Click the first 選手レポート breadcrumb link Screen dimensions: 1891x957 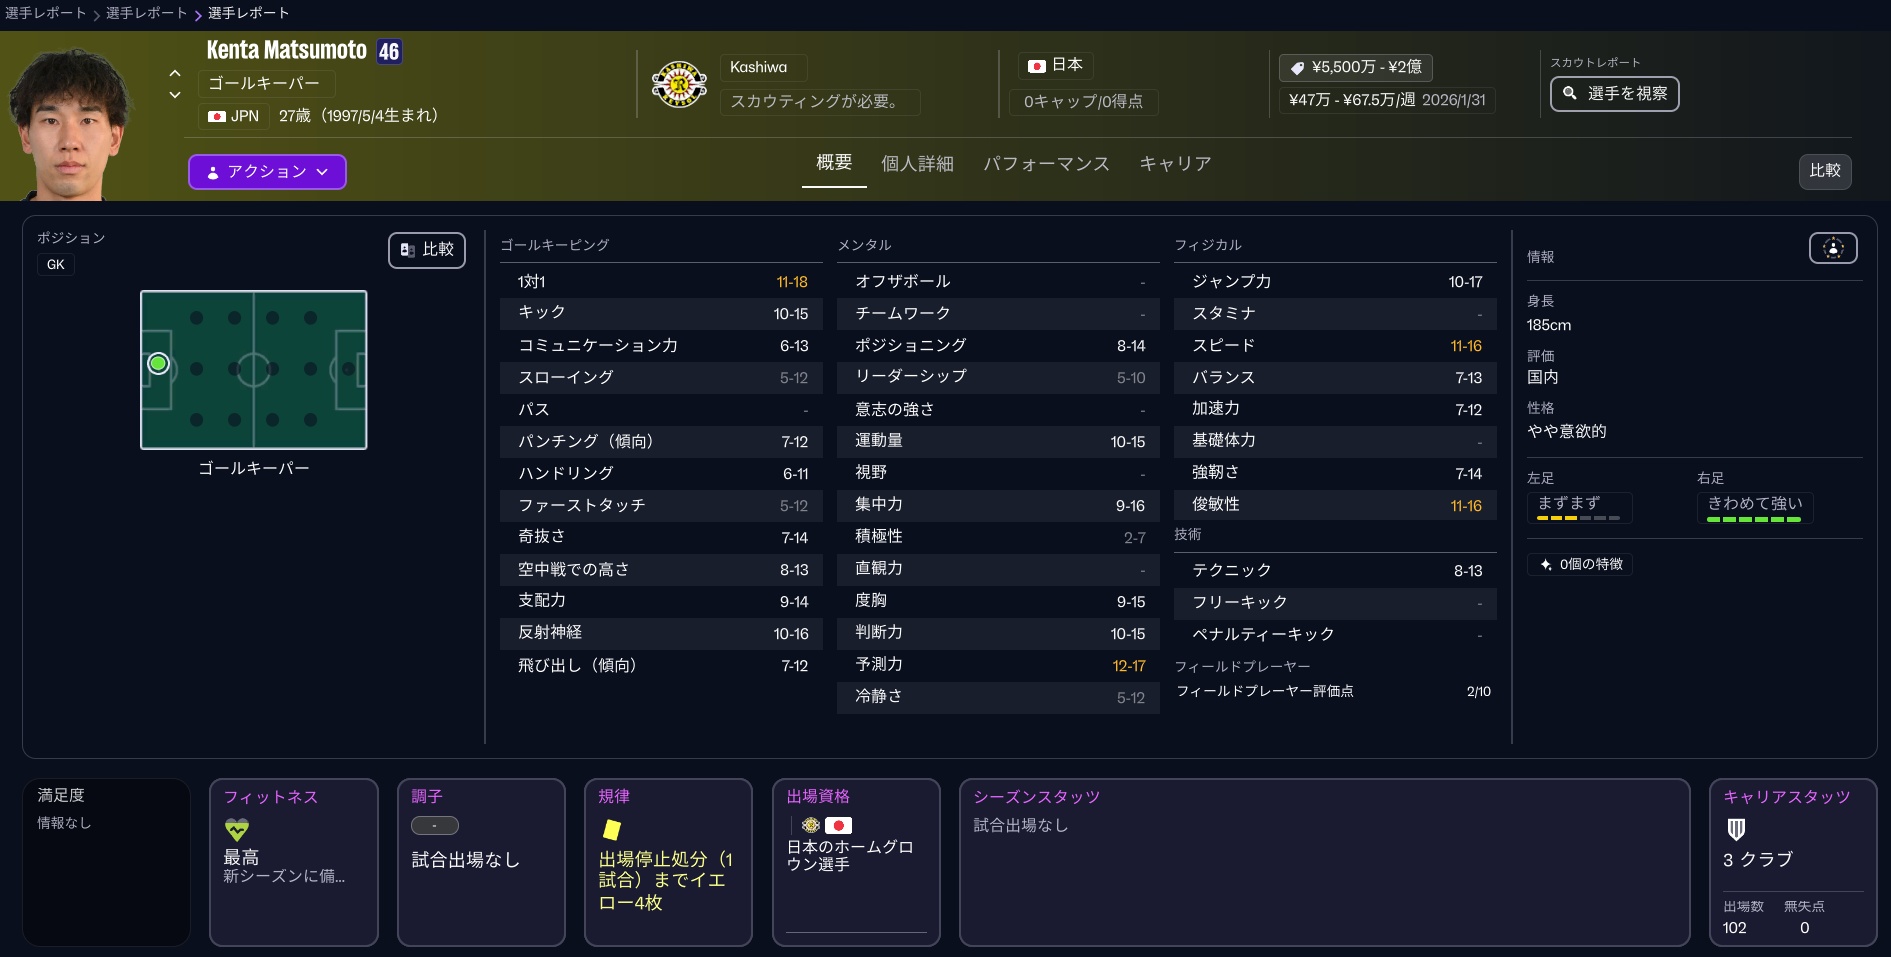click(45, 13)
